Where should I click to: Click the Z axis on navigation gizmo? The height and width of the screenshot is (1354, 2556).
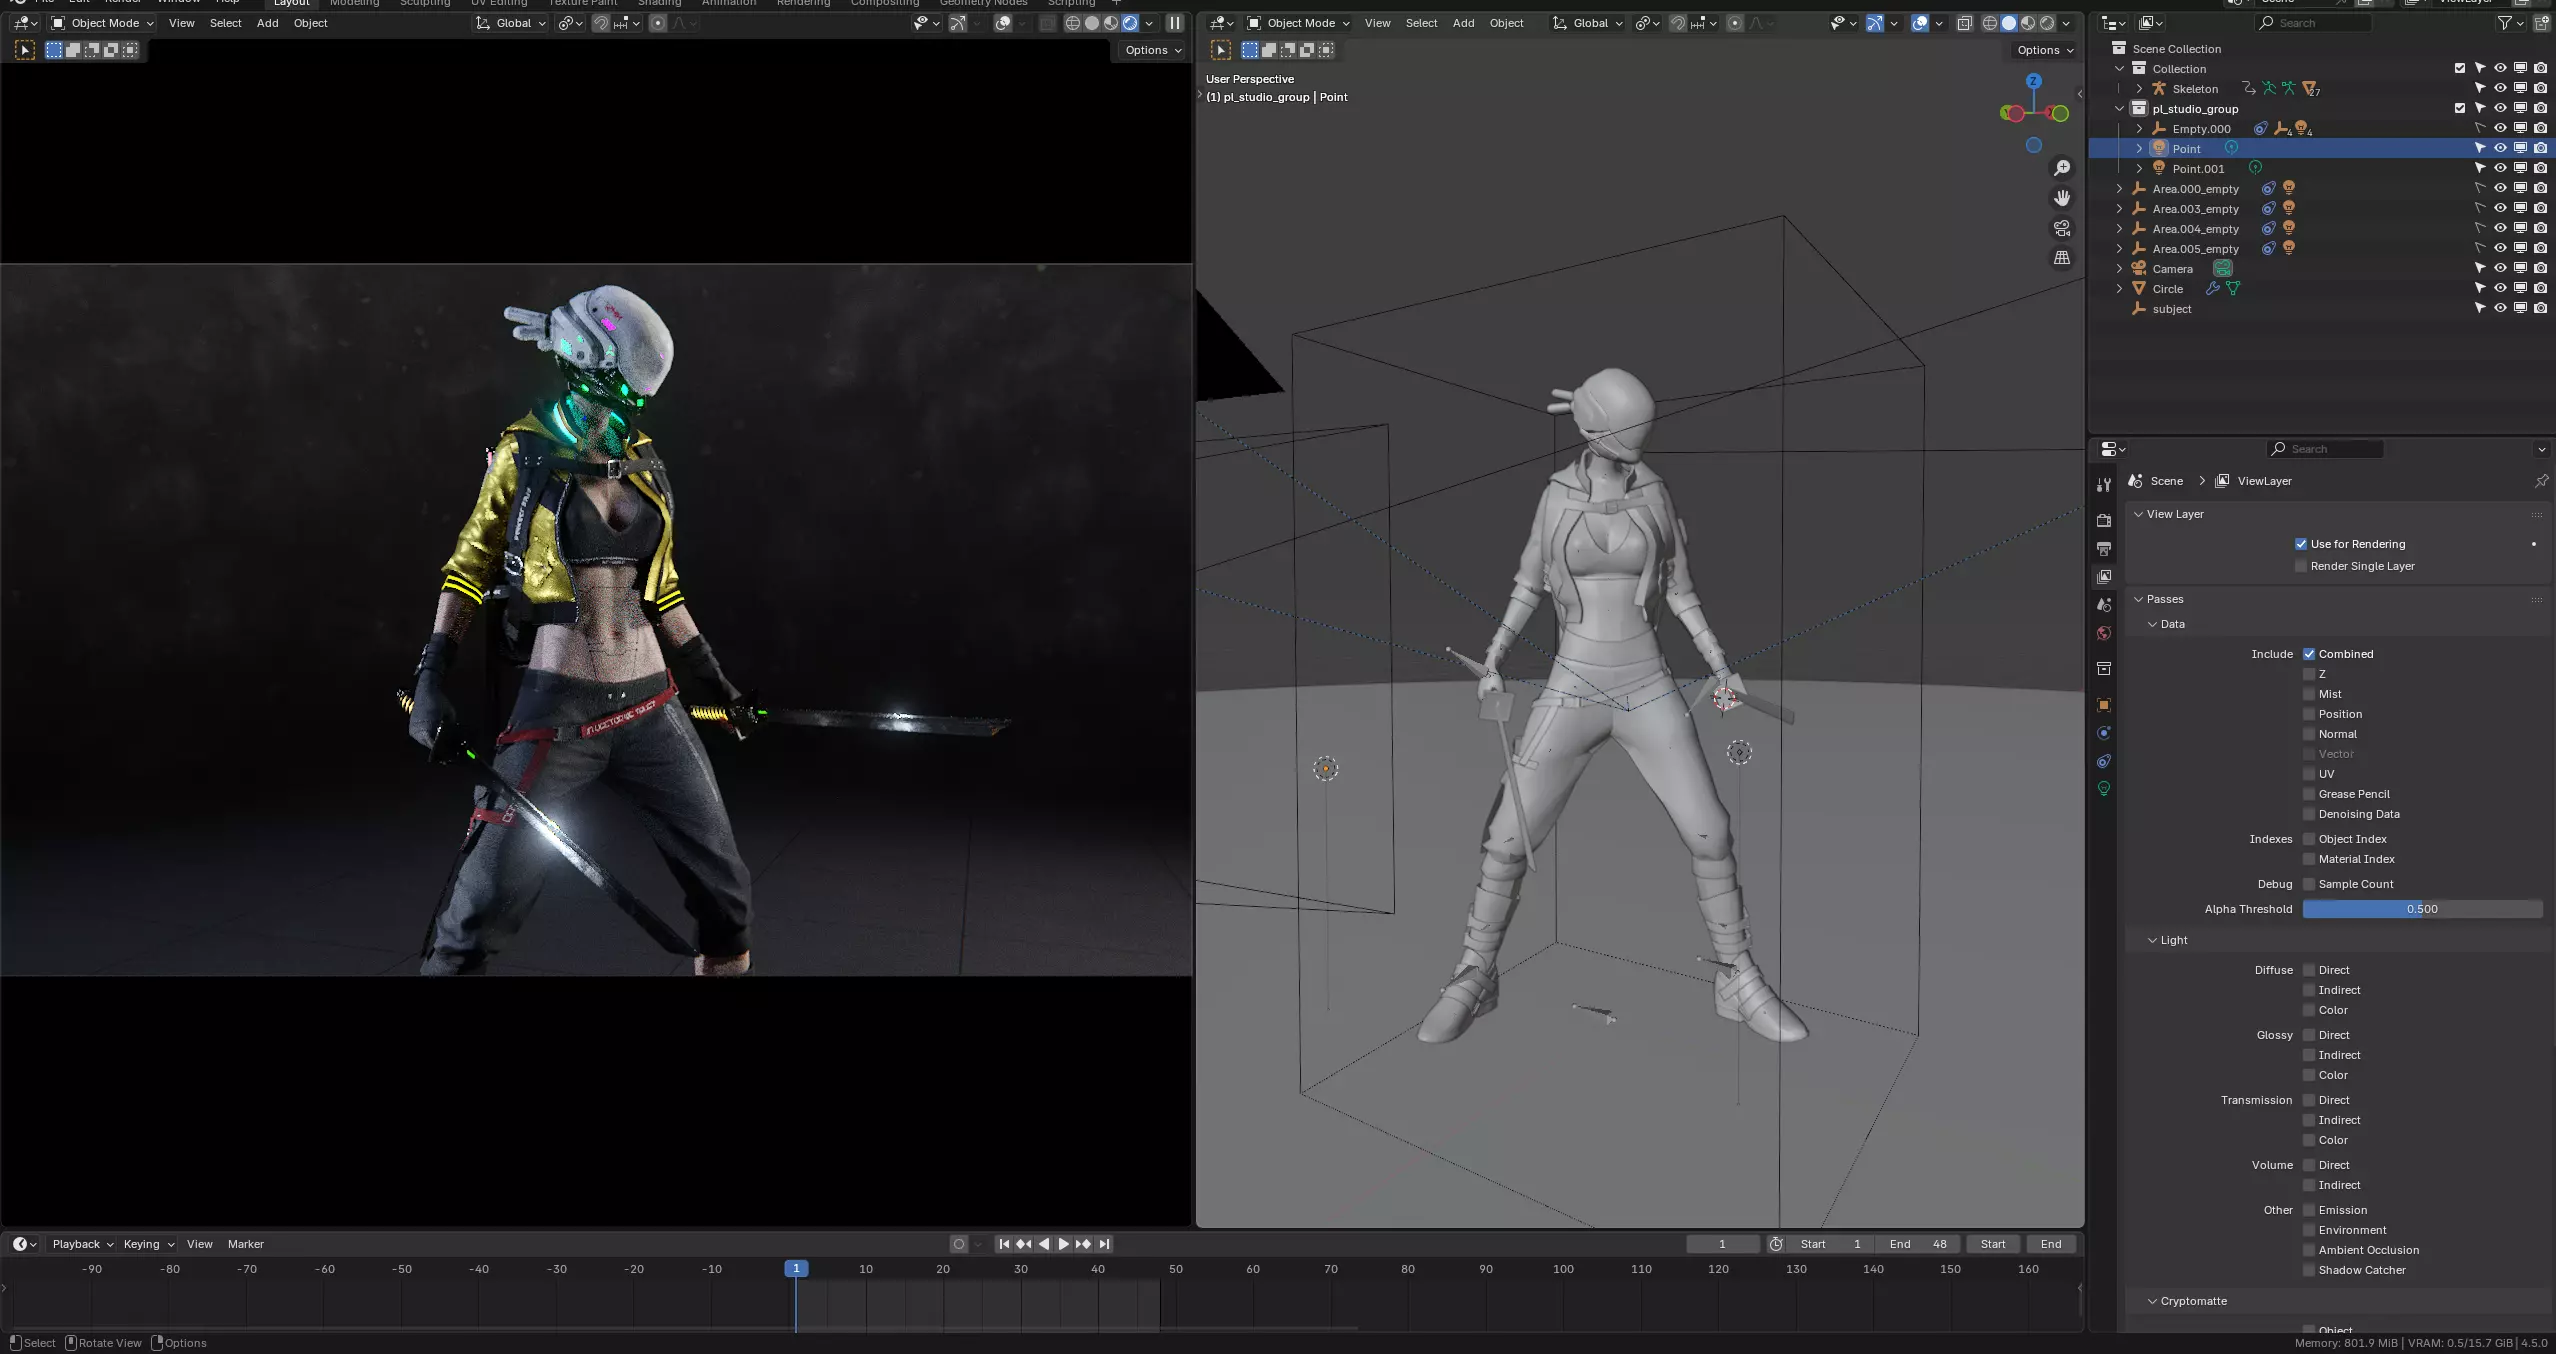click(2033, 81)
